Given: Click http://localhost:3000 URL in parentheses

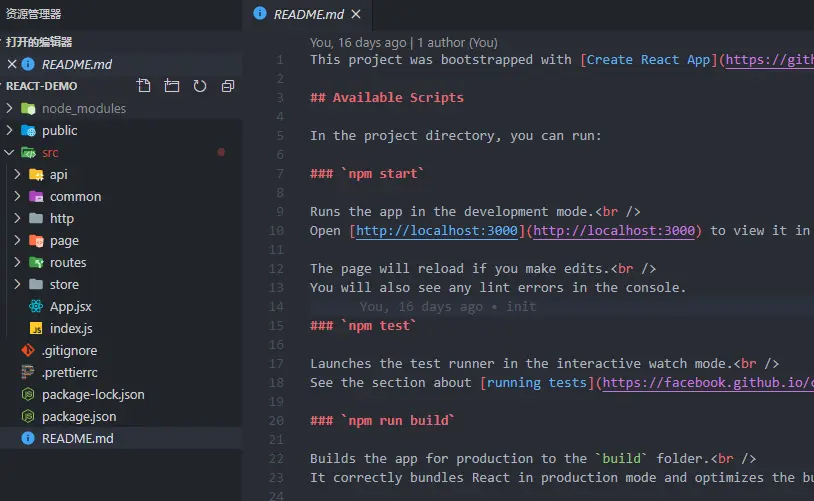Looking at the screenshot, I should [x=614, y=231].
